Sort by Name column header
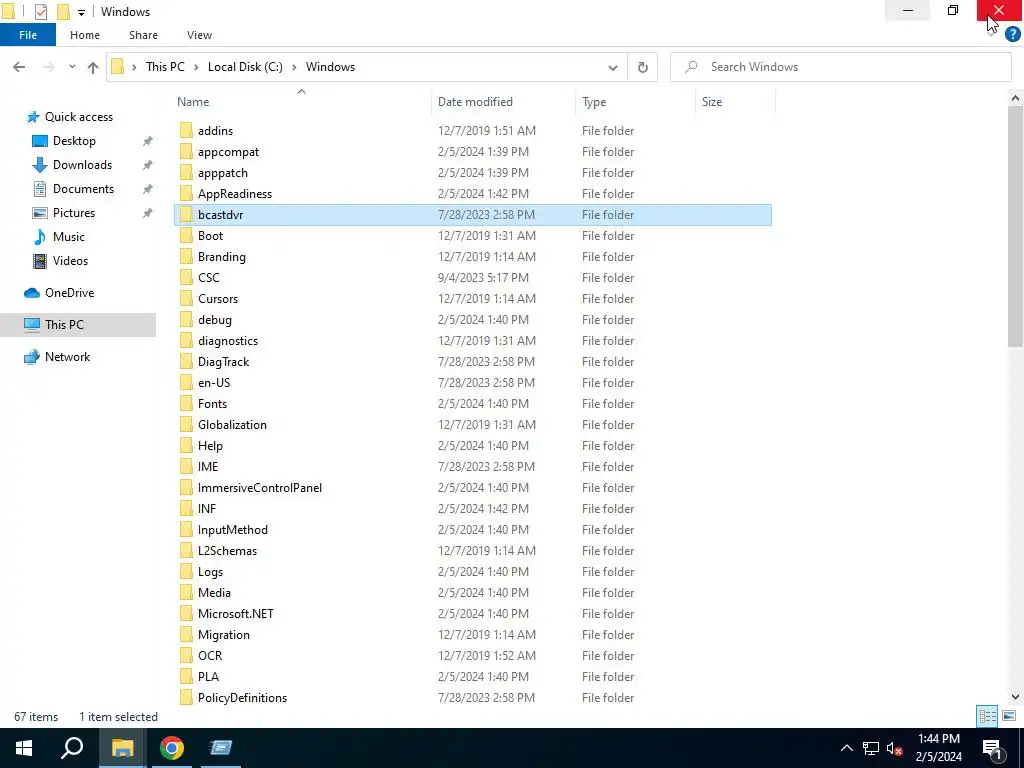 click(x=193, y=101)
